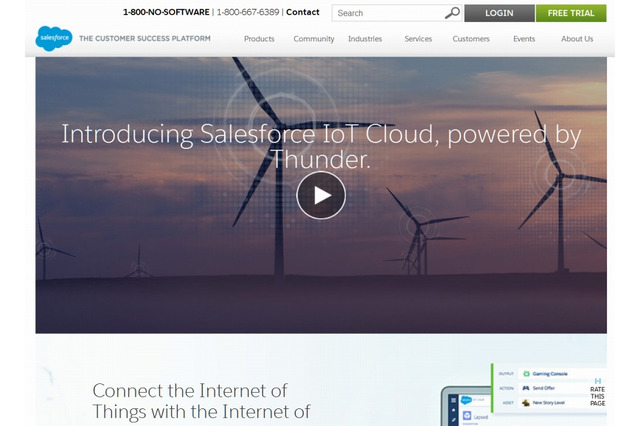640x426 pixels.
Task: Open the Community menu
Action: point(314,39)
